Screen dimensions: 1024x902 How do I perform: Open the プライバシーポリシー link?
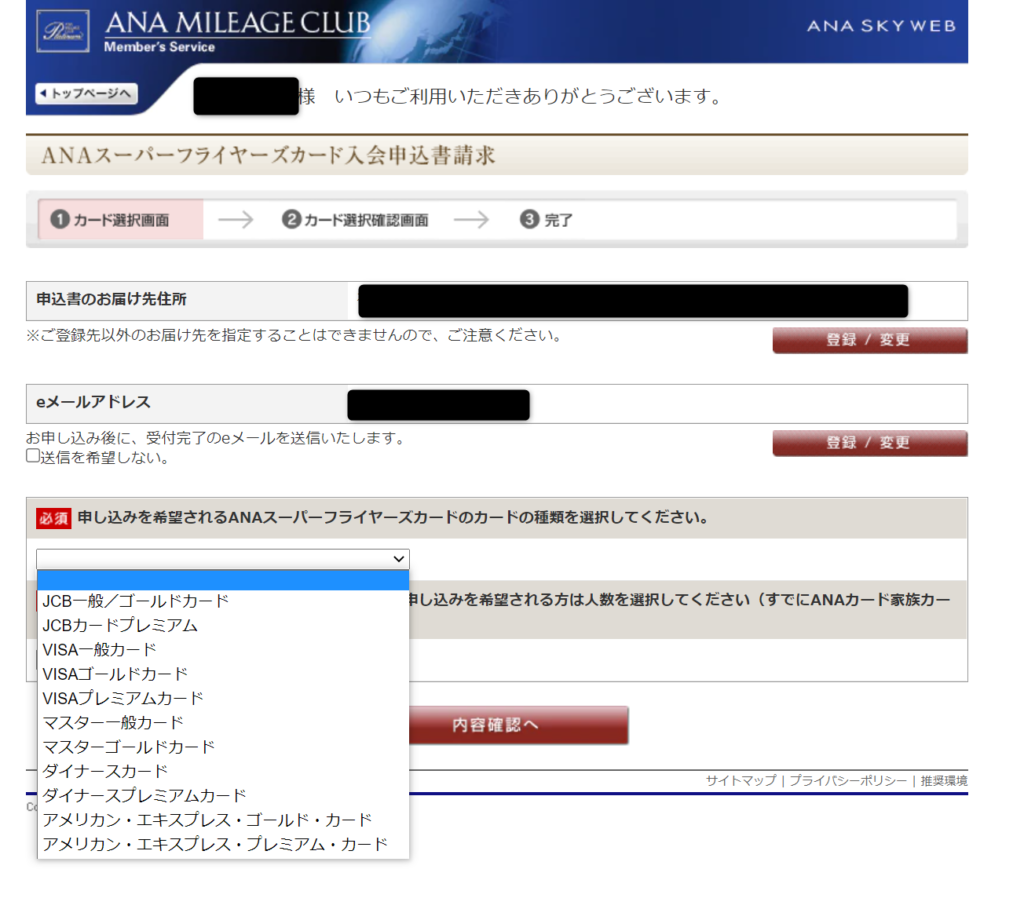coord(848,781)
